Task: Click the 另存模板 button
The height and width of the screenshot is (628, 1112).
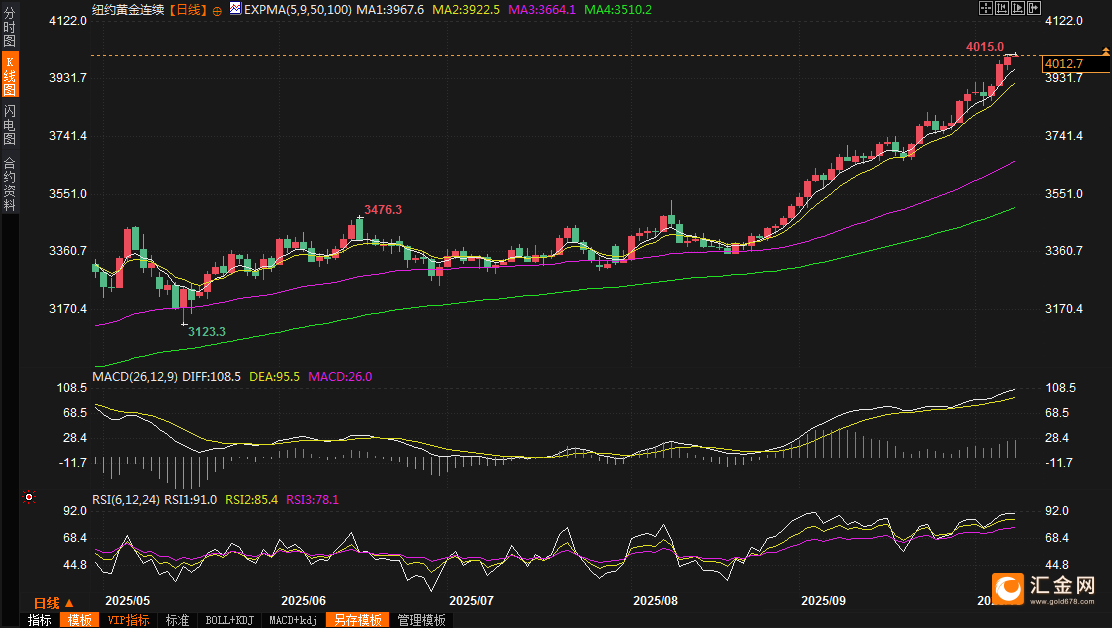Action: click(358, 620)
